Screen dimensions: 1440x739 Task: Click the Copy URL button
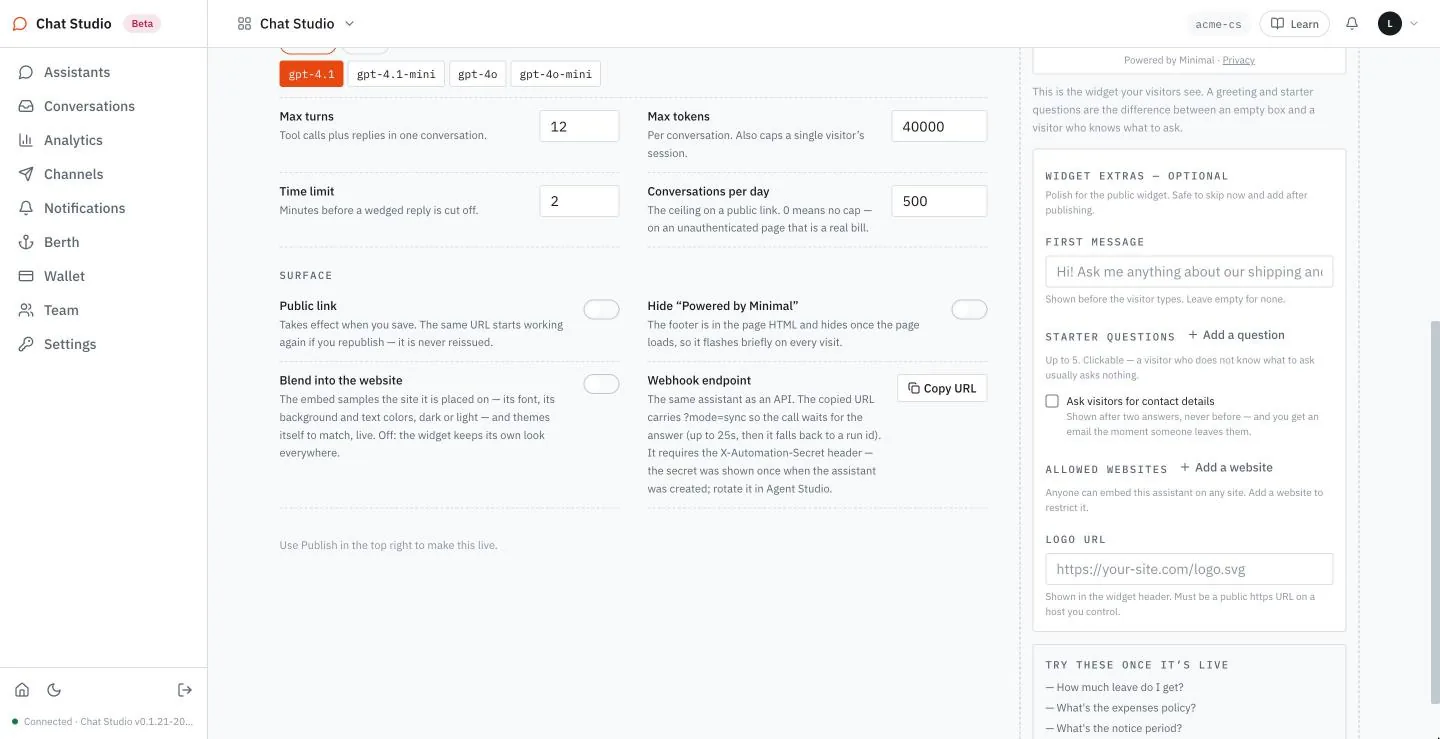click(x=942, y=388)
